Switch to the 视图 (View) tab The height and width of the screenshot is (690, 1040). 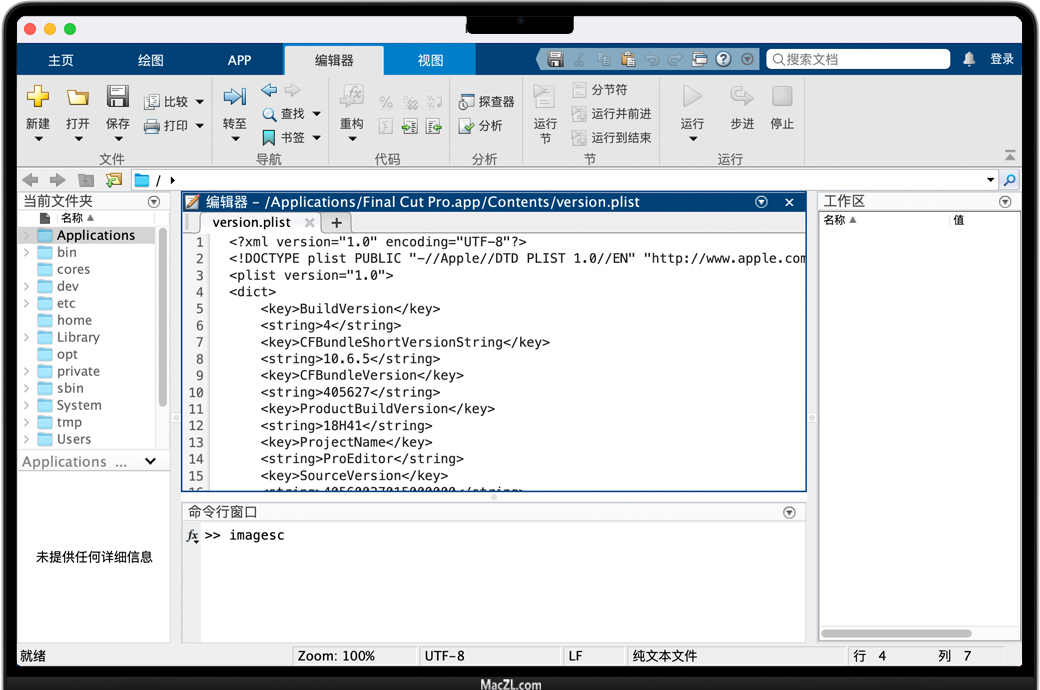(431, 60)
